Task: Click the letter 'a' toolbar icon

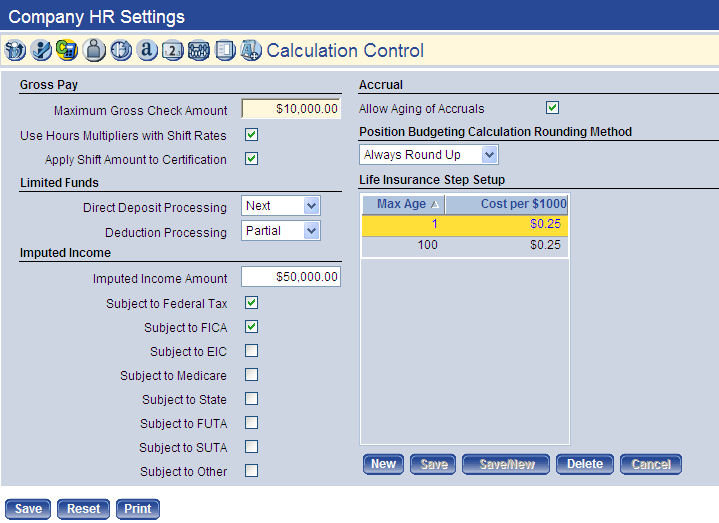Action: tap(147, 50)
